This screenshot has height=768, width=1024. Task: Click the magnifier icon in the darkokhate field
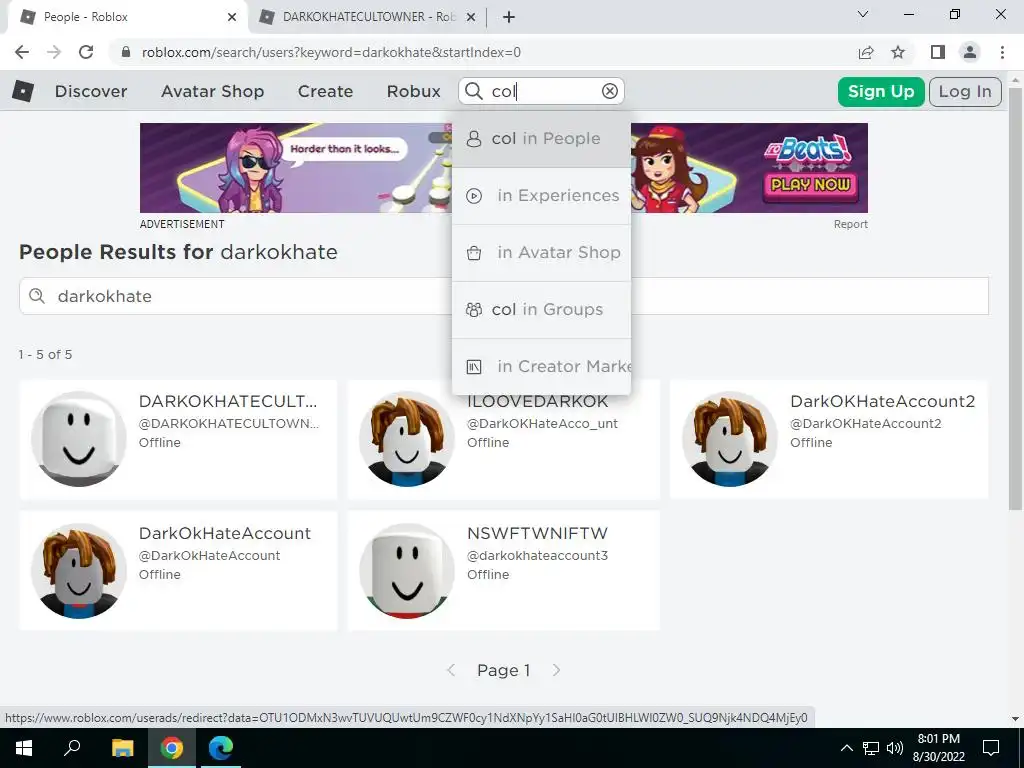(37, 296)
